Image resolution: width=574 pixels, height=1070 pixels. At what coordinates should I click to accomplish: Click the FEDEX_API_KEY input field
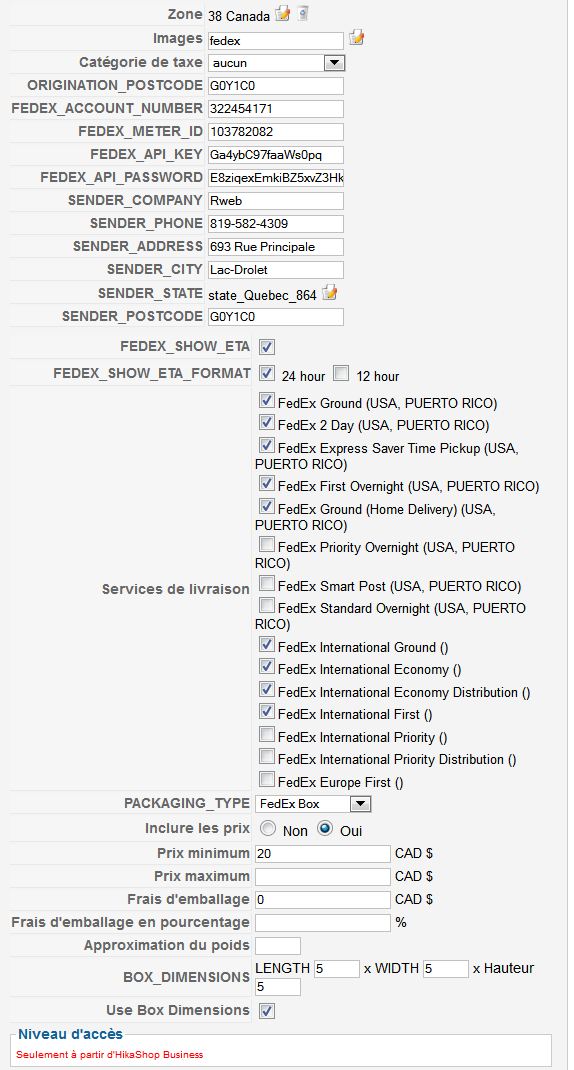click(x=276, y=155)
